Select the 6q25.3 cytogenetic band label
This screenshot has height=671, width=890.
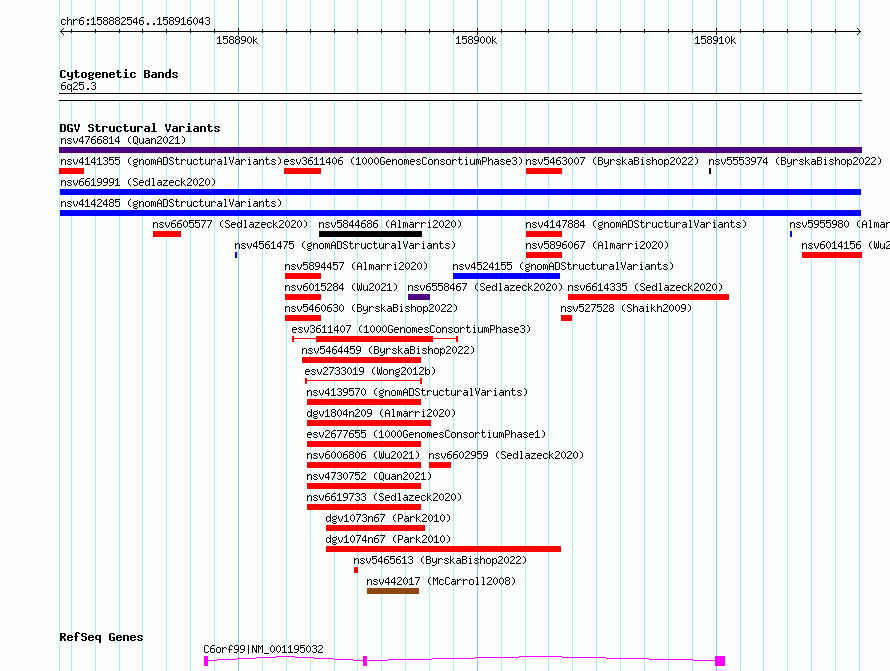point(78,86)
